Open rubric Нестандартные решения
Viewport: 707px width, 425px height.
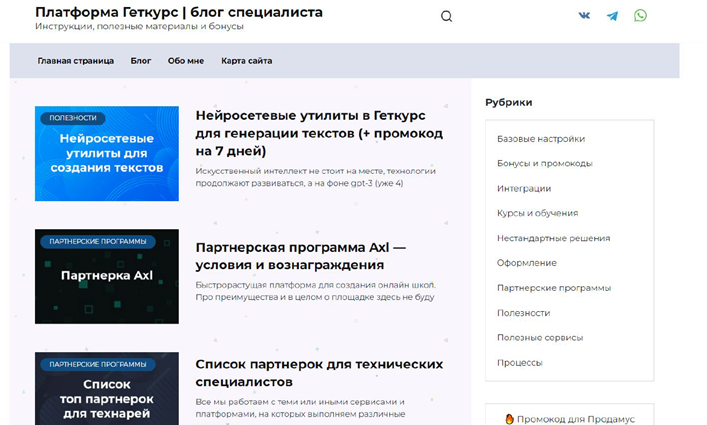coord(554,238)
